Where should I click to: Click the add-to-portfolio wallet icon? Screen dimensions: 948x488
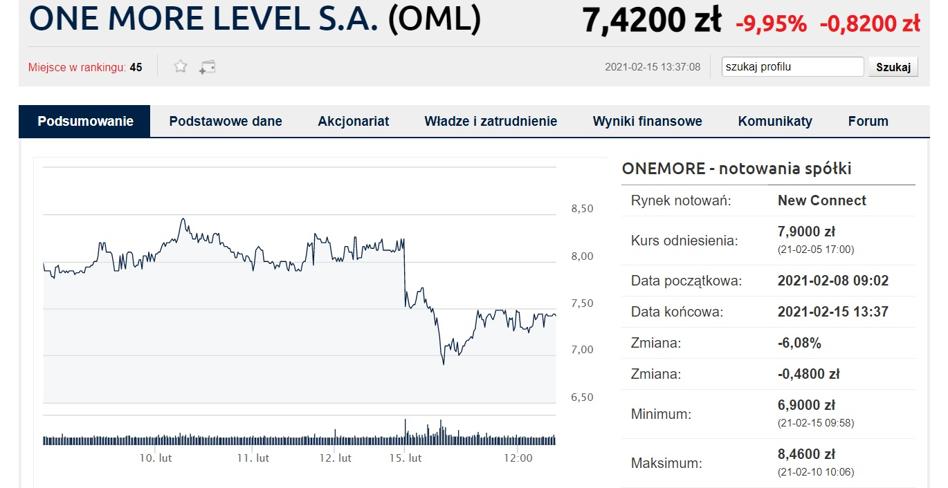tap(207, 67)
